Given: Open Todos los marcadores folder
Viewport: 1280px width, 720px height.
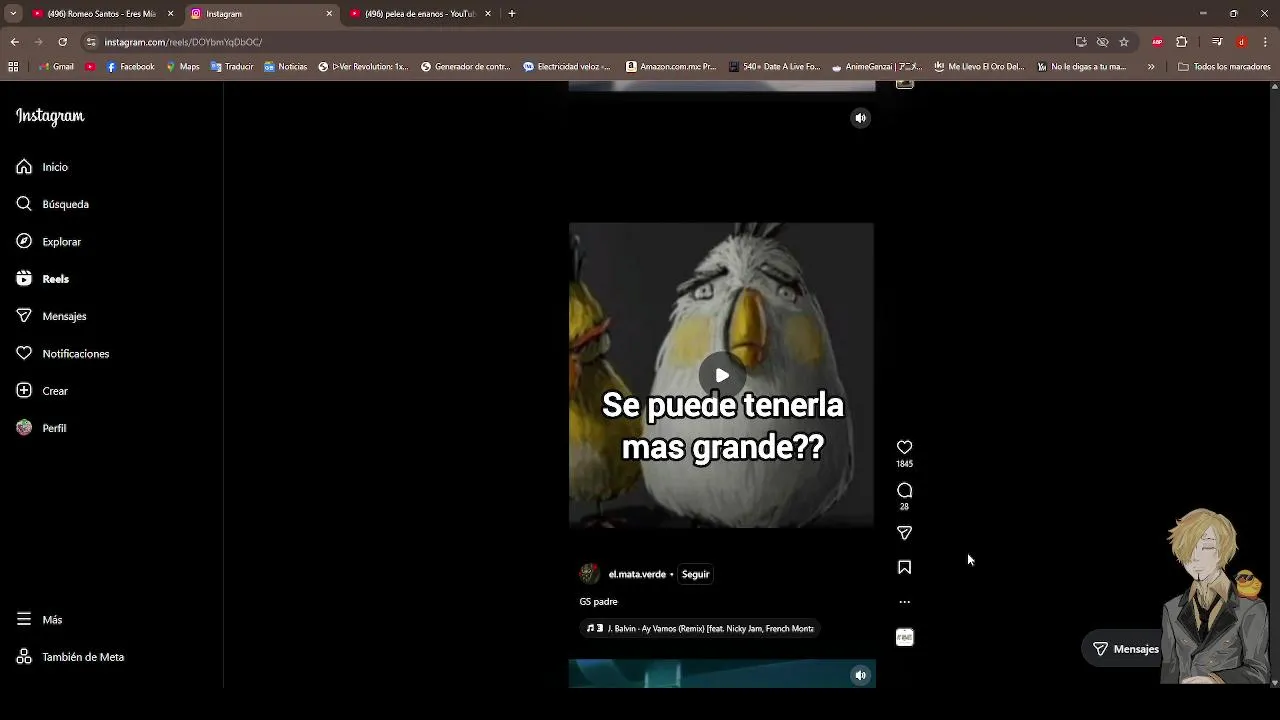Looking at the screenshot, I should (1224, 67).
